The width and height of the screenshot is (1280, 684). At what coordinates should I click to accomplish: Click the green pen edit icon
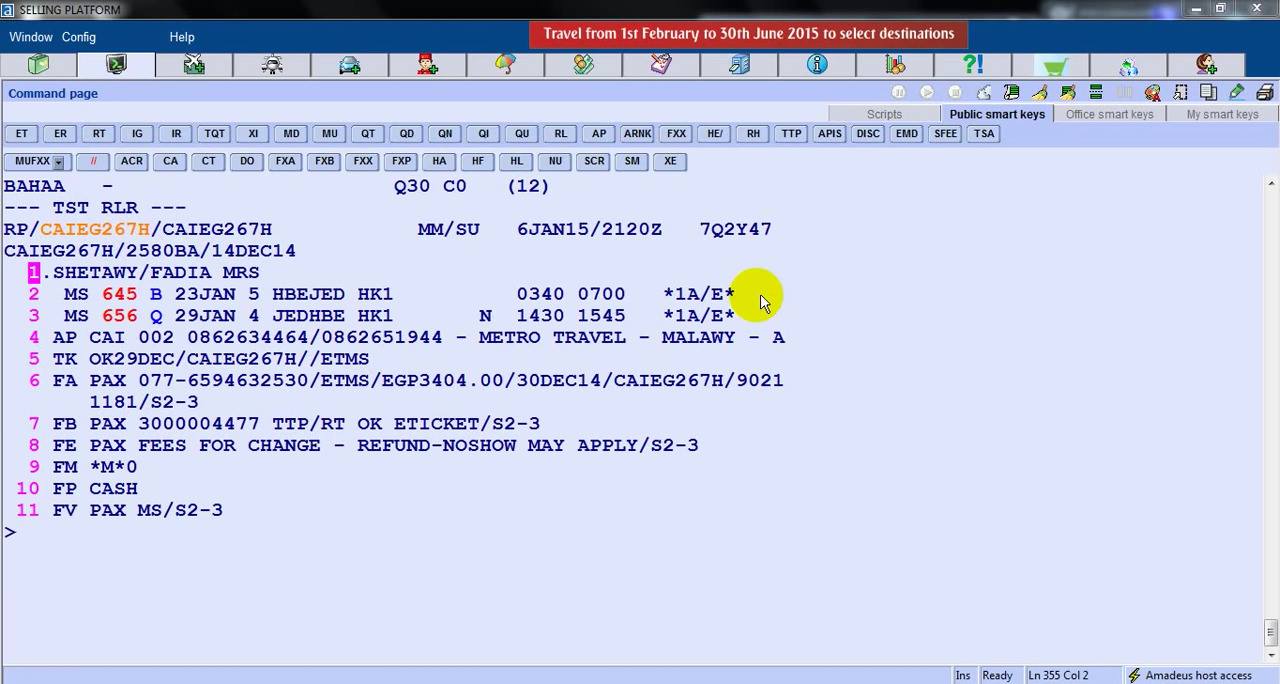coord(1237,93)
